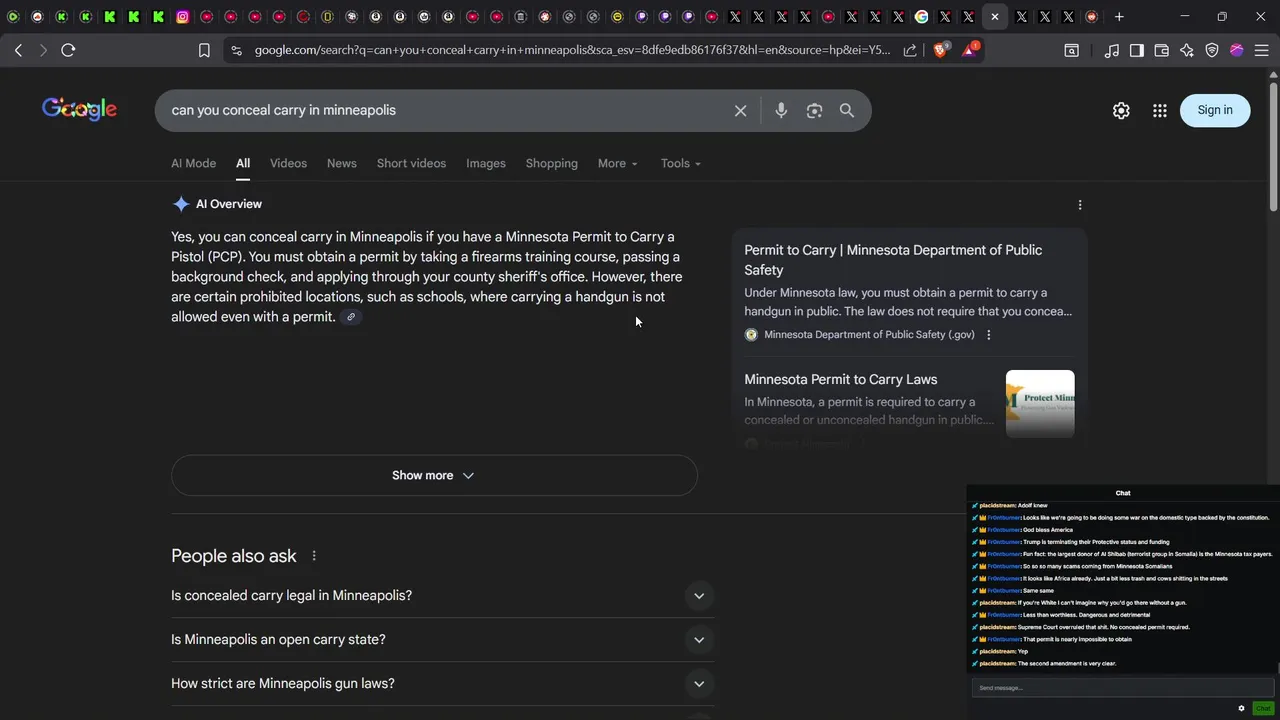Open Short videos results tab
Image resolution: width=1280 pixels, height=720 pixels.
411,164
